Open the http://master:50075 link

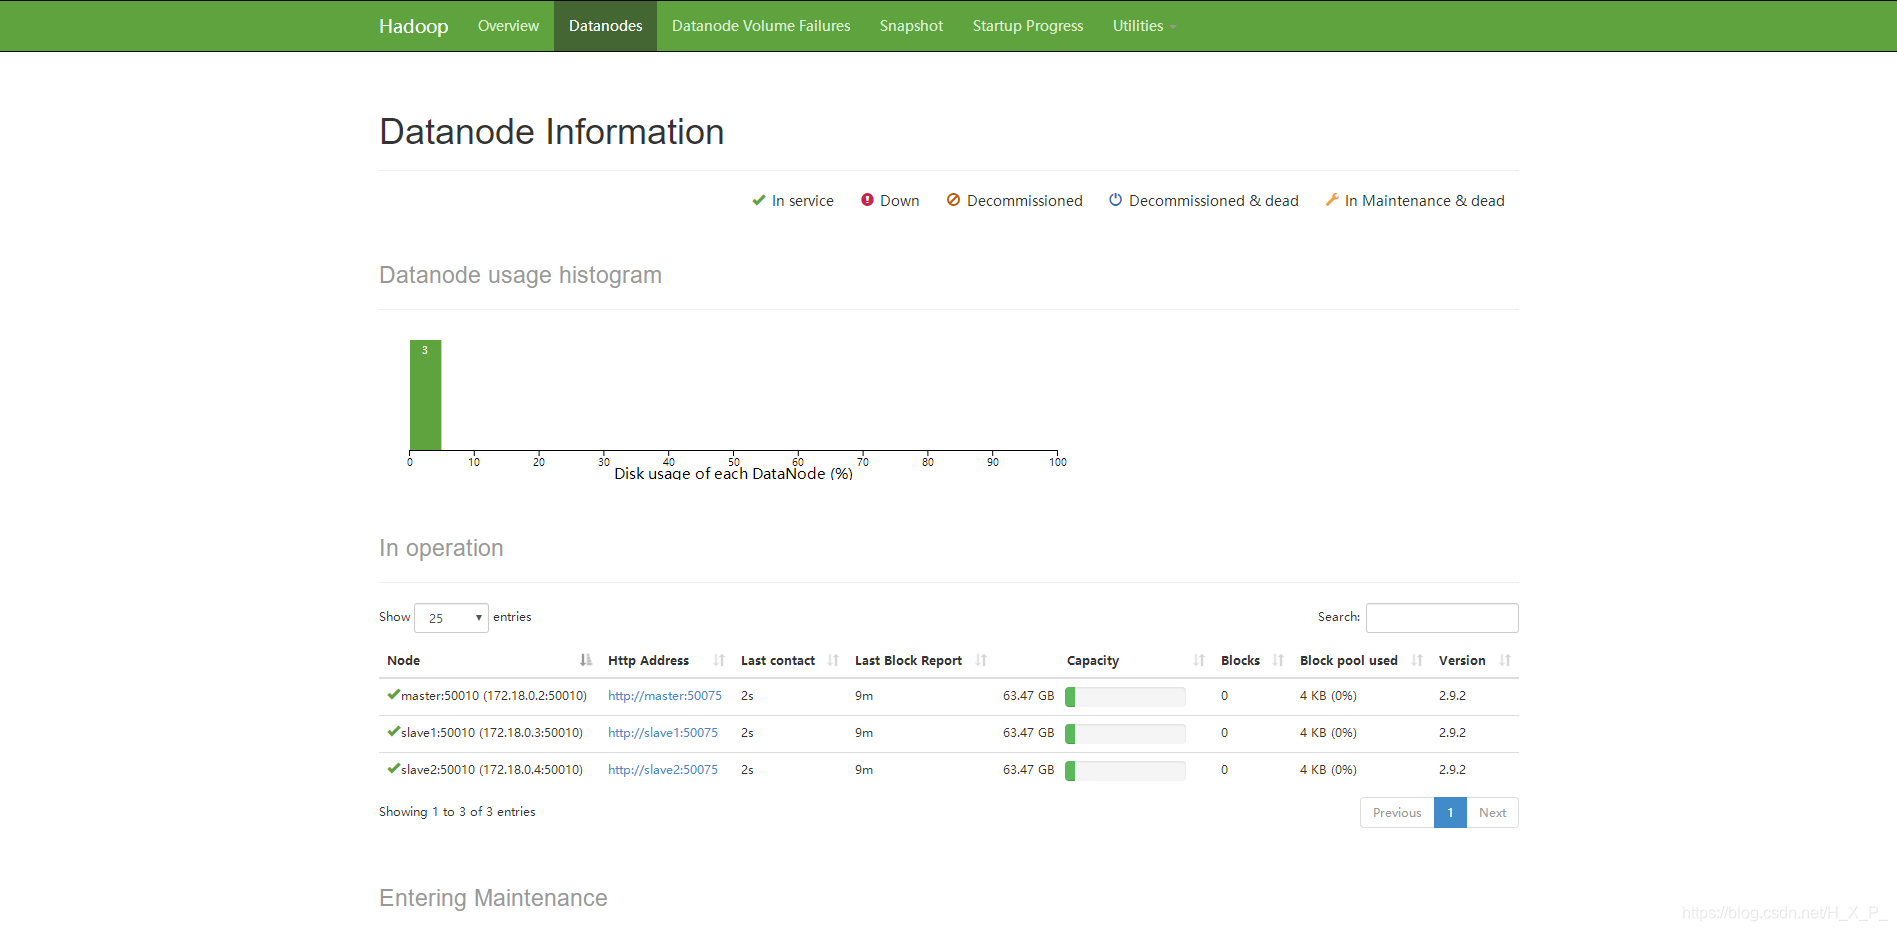665,696
